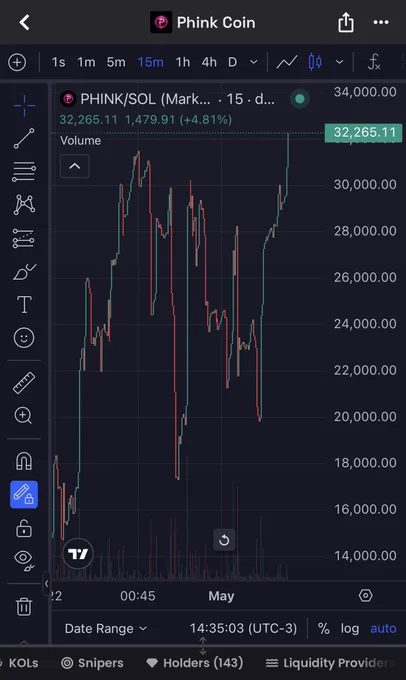
Task: Select the trend line drawing tool
Action: coord(24,138)
